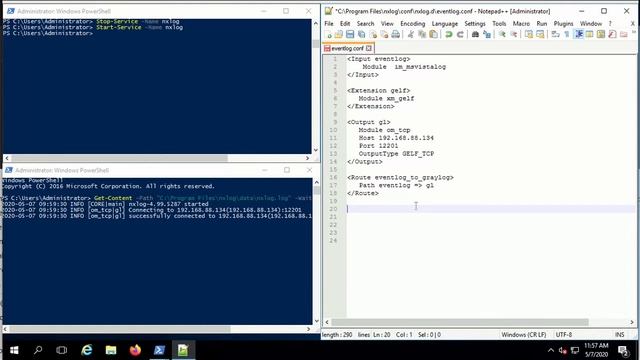Image resolution: width=640 pixels, height=360 pixels.
Task: Open the Window menu
Action: (591, 24)
